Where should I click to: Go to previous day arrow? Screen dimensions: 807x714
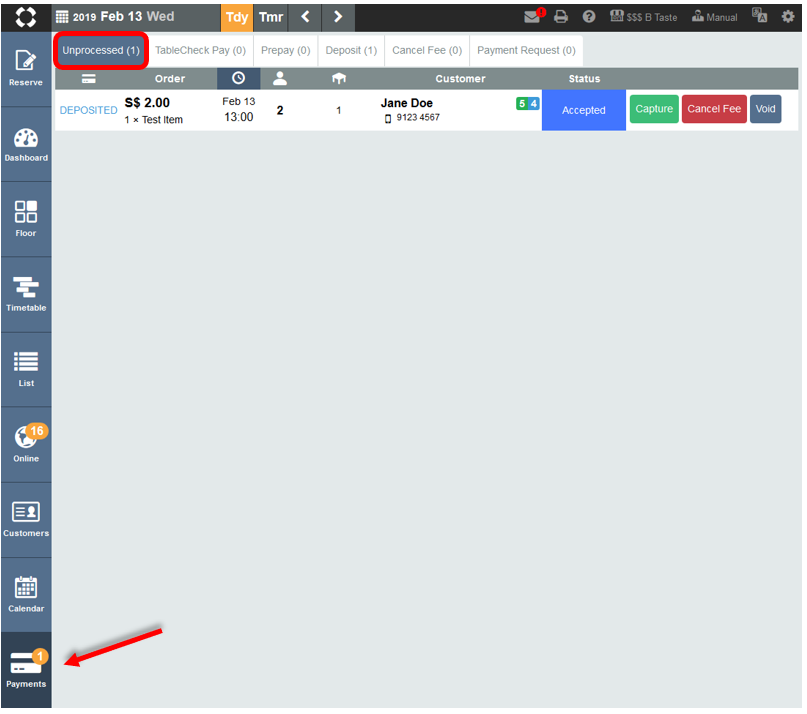pos(305,17)
